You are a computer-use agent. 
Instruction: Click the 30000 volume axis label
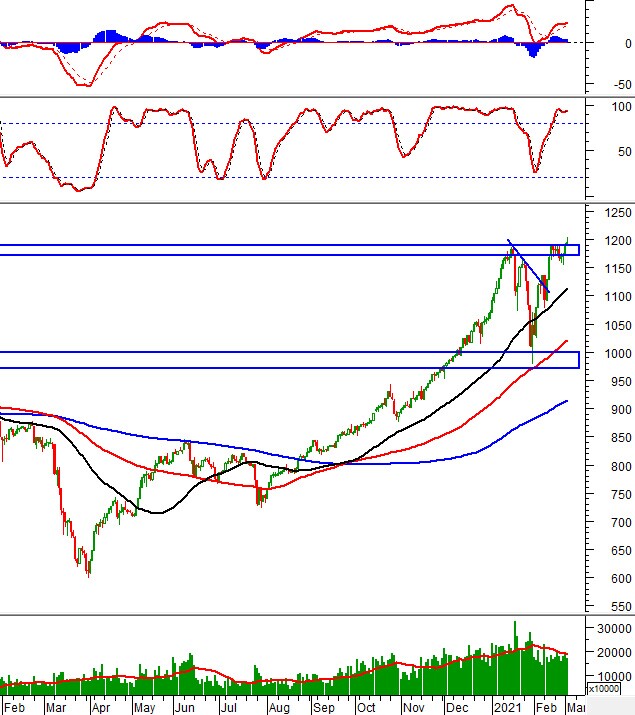coord(614,629)
